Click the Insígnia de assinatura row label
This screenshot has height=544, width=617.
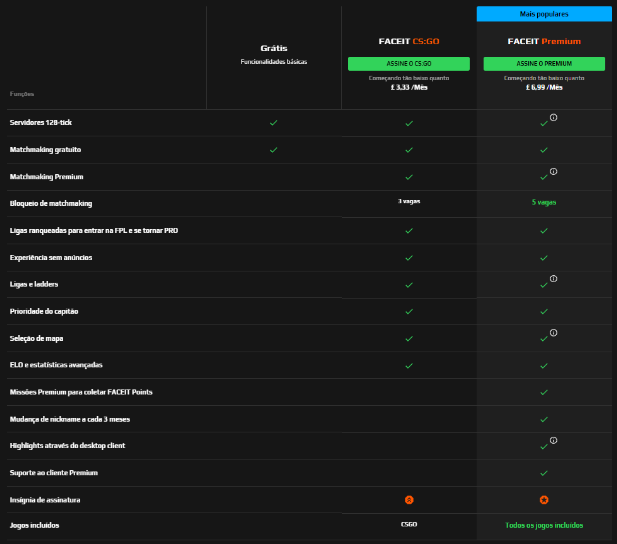45,500
